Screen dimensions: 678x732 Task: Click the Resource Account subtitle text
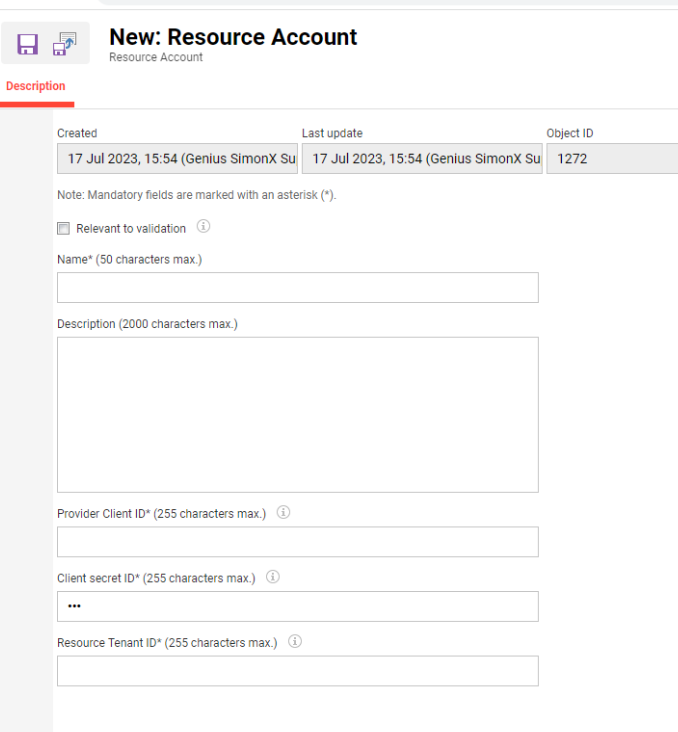(156, 58)
